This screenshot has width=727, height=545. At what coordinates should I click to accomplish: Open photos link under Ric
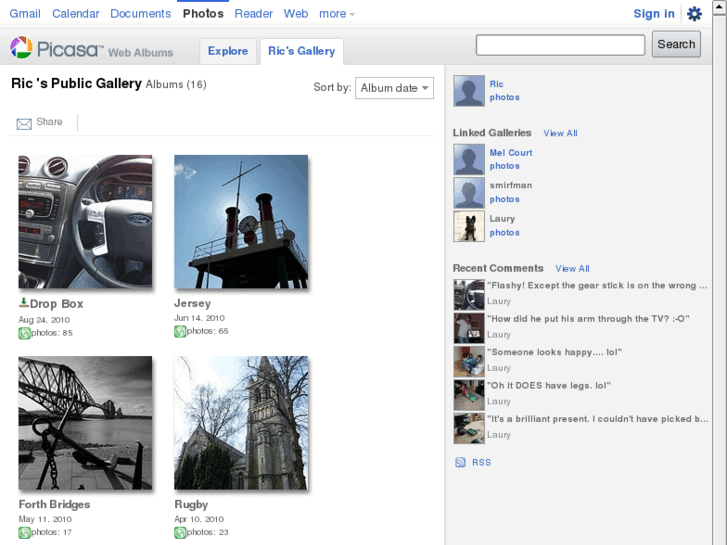(x=504, y=97)
